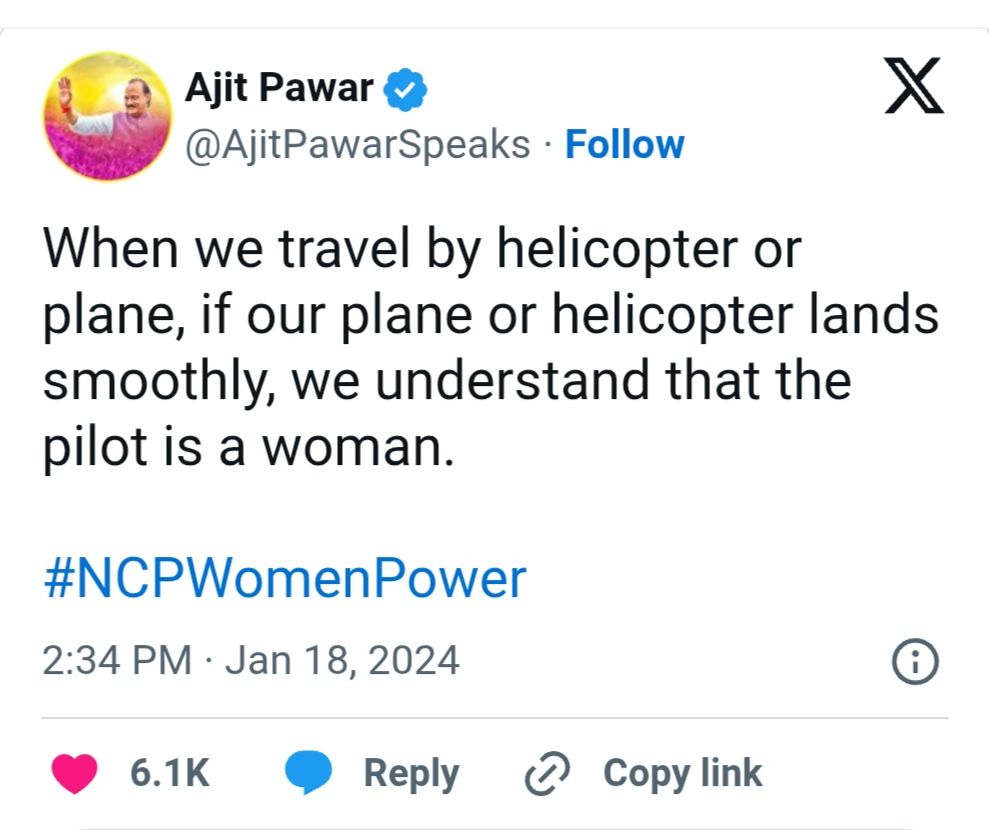Click the 6.1K likes count

(170, 774)
